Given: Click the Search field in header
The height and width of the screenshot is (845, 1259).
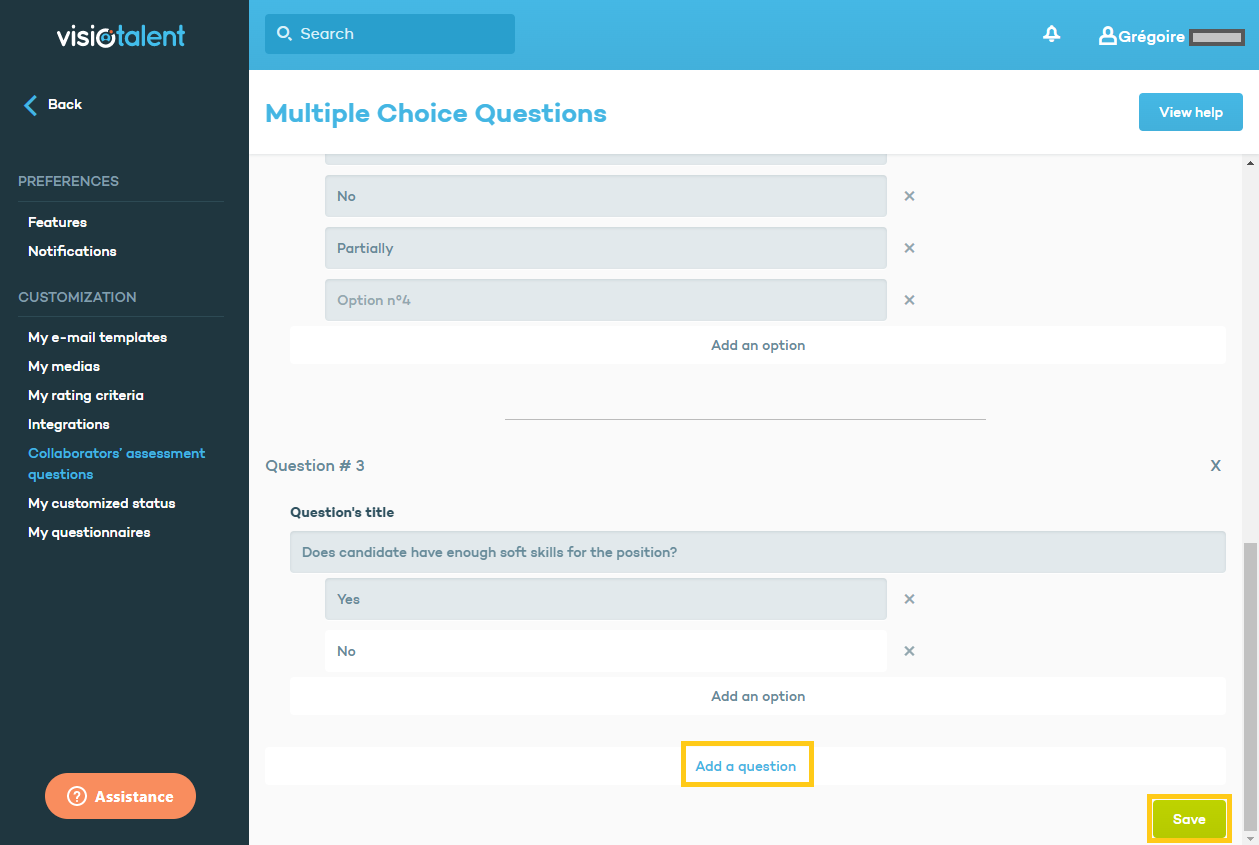Looking at the screenshot, I should pos(390,34).
